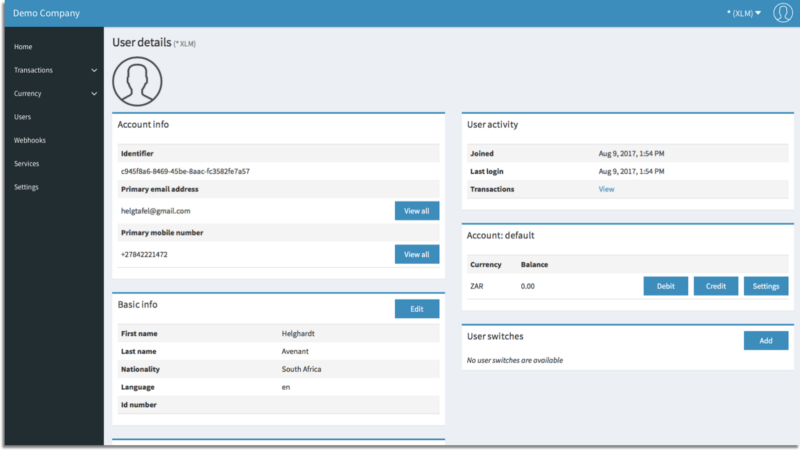Go to Home in the sidebar
This screenshot has width=800, height=450.
point(23,46)
